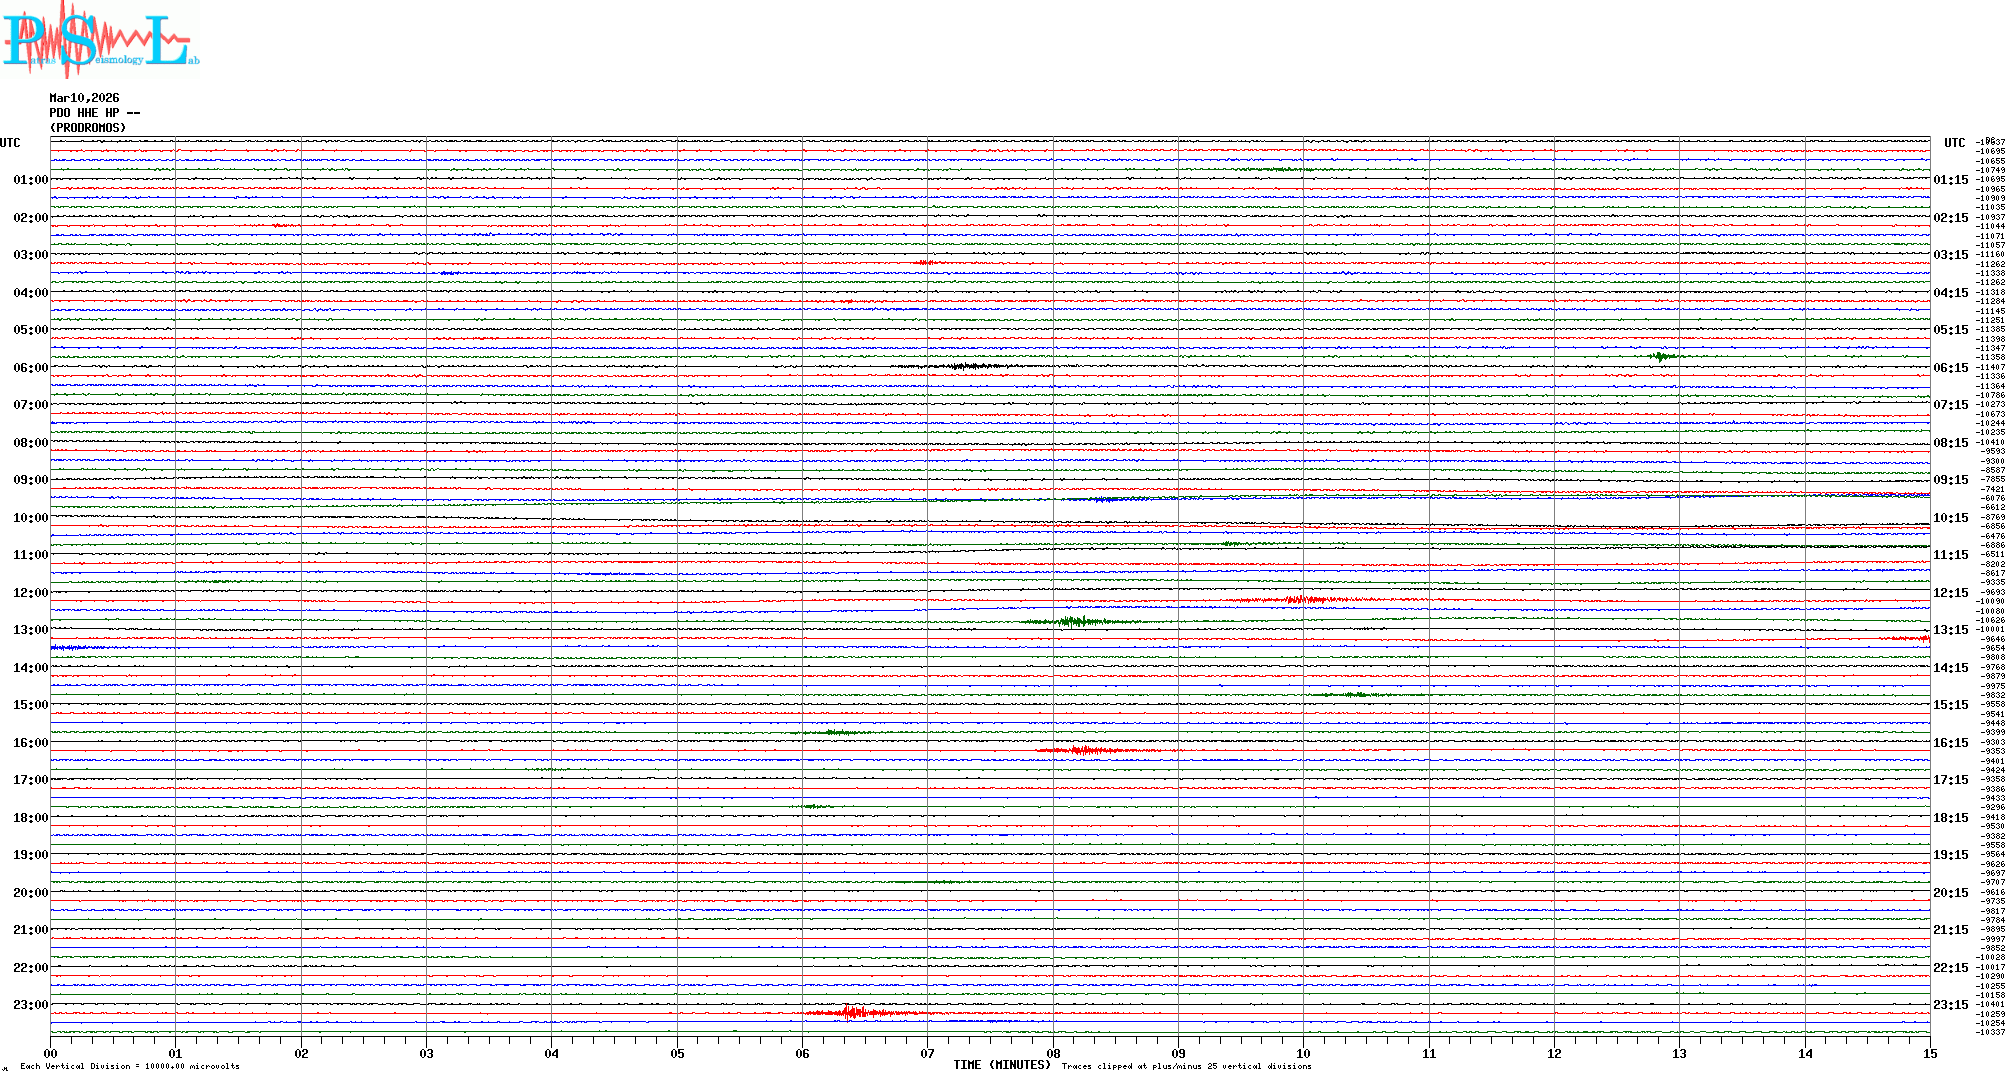The height and width of the screenshot is (1080, 2010).
Task: Click the 16:15 label on right axis
Action: pyautogui.click(x=1950, y=743)
